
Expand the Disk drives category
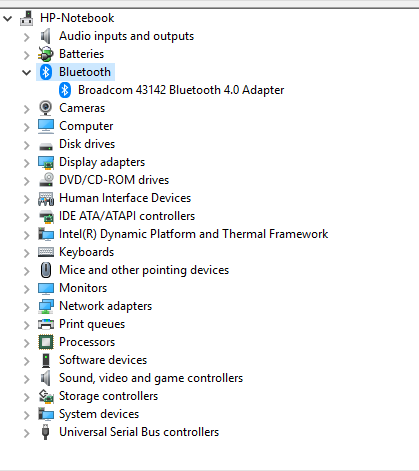coord(27,145)
